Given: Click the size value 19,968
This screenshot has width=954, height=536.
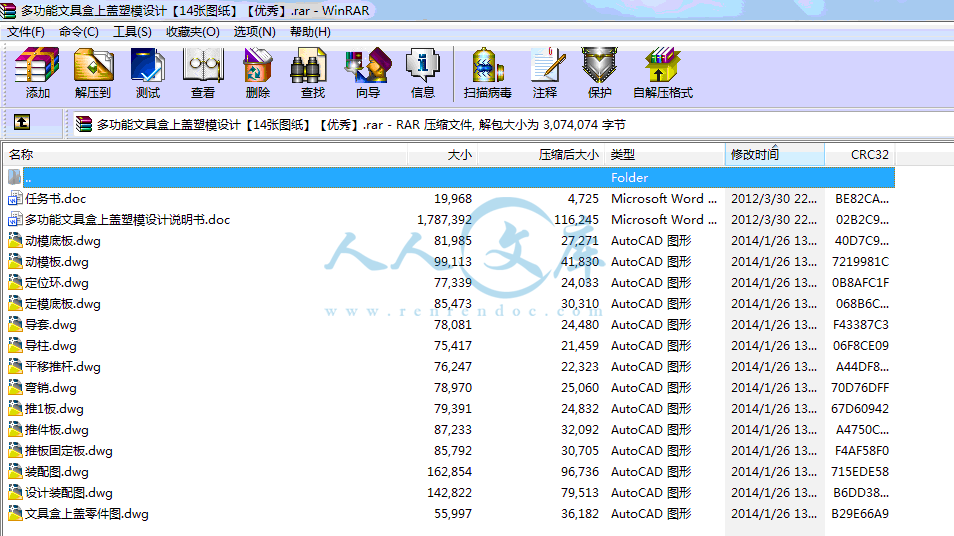Looking at the screenshot, I should 453,198.
